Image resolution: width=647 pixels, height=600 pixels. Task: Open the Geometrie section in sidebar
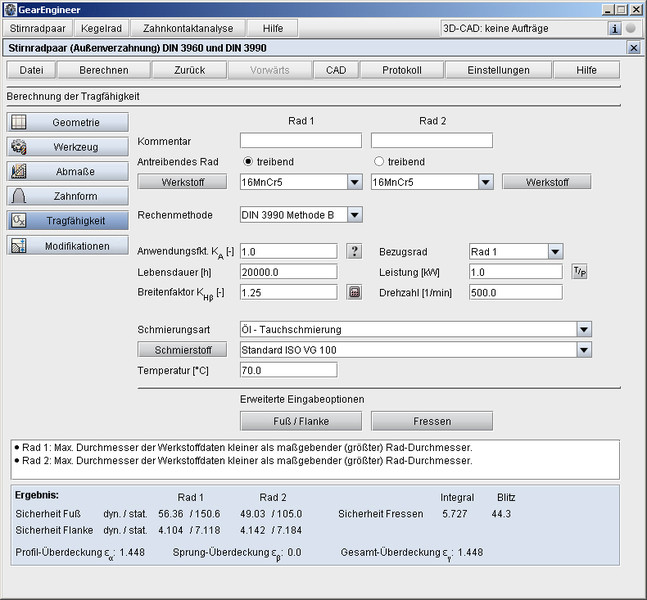pyautogui.click(x=68, y=122)
